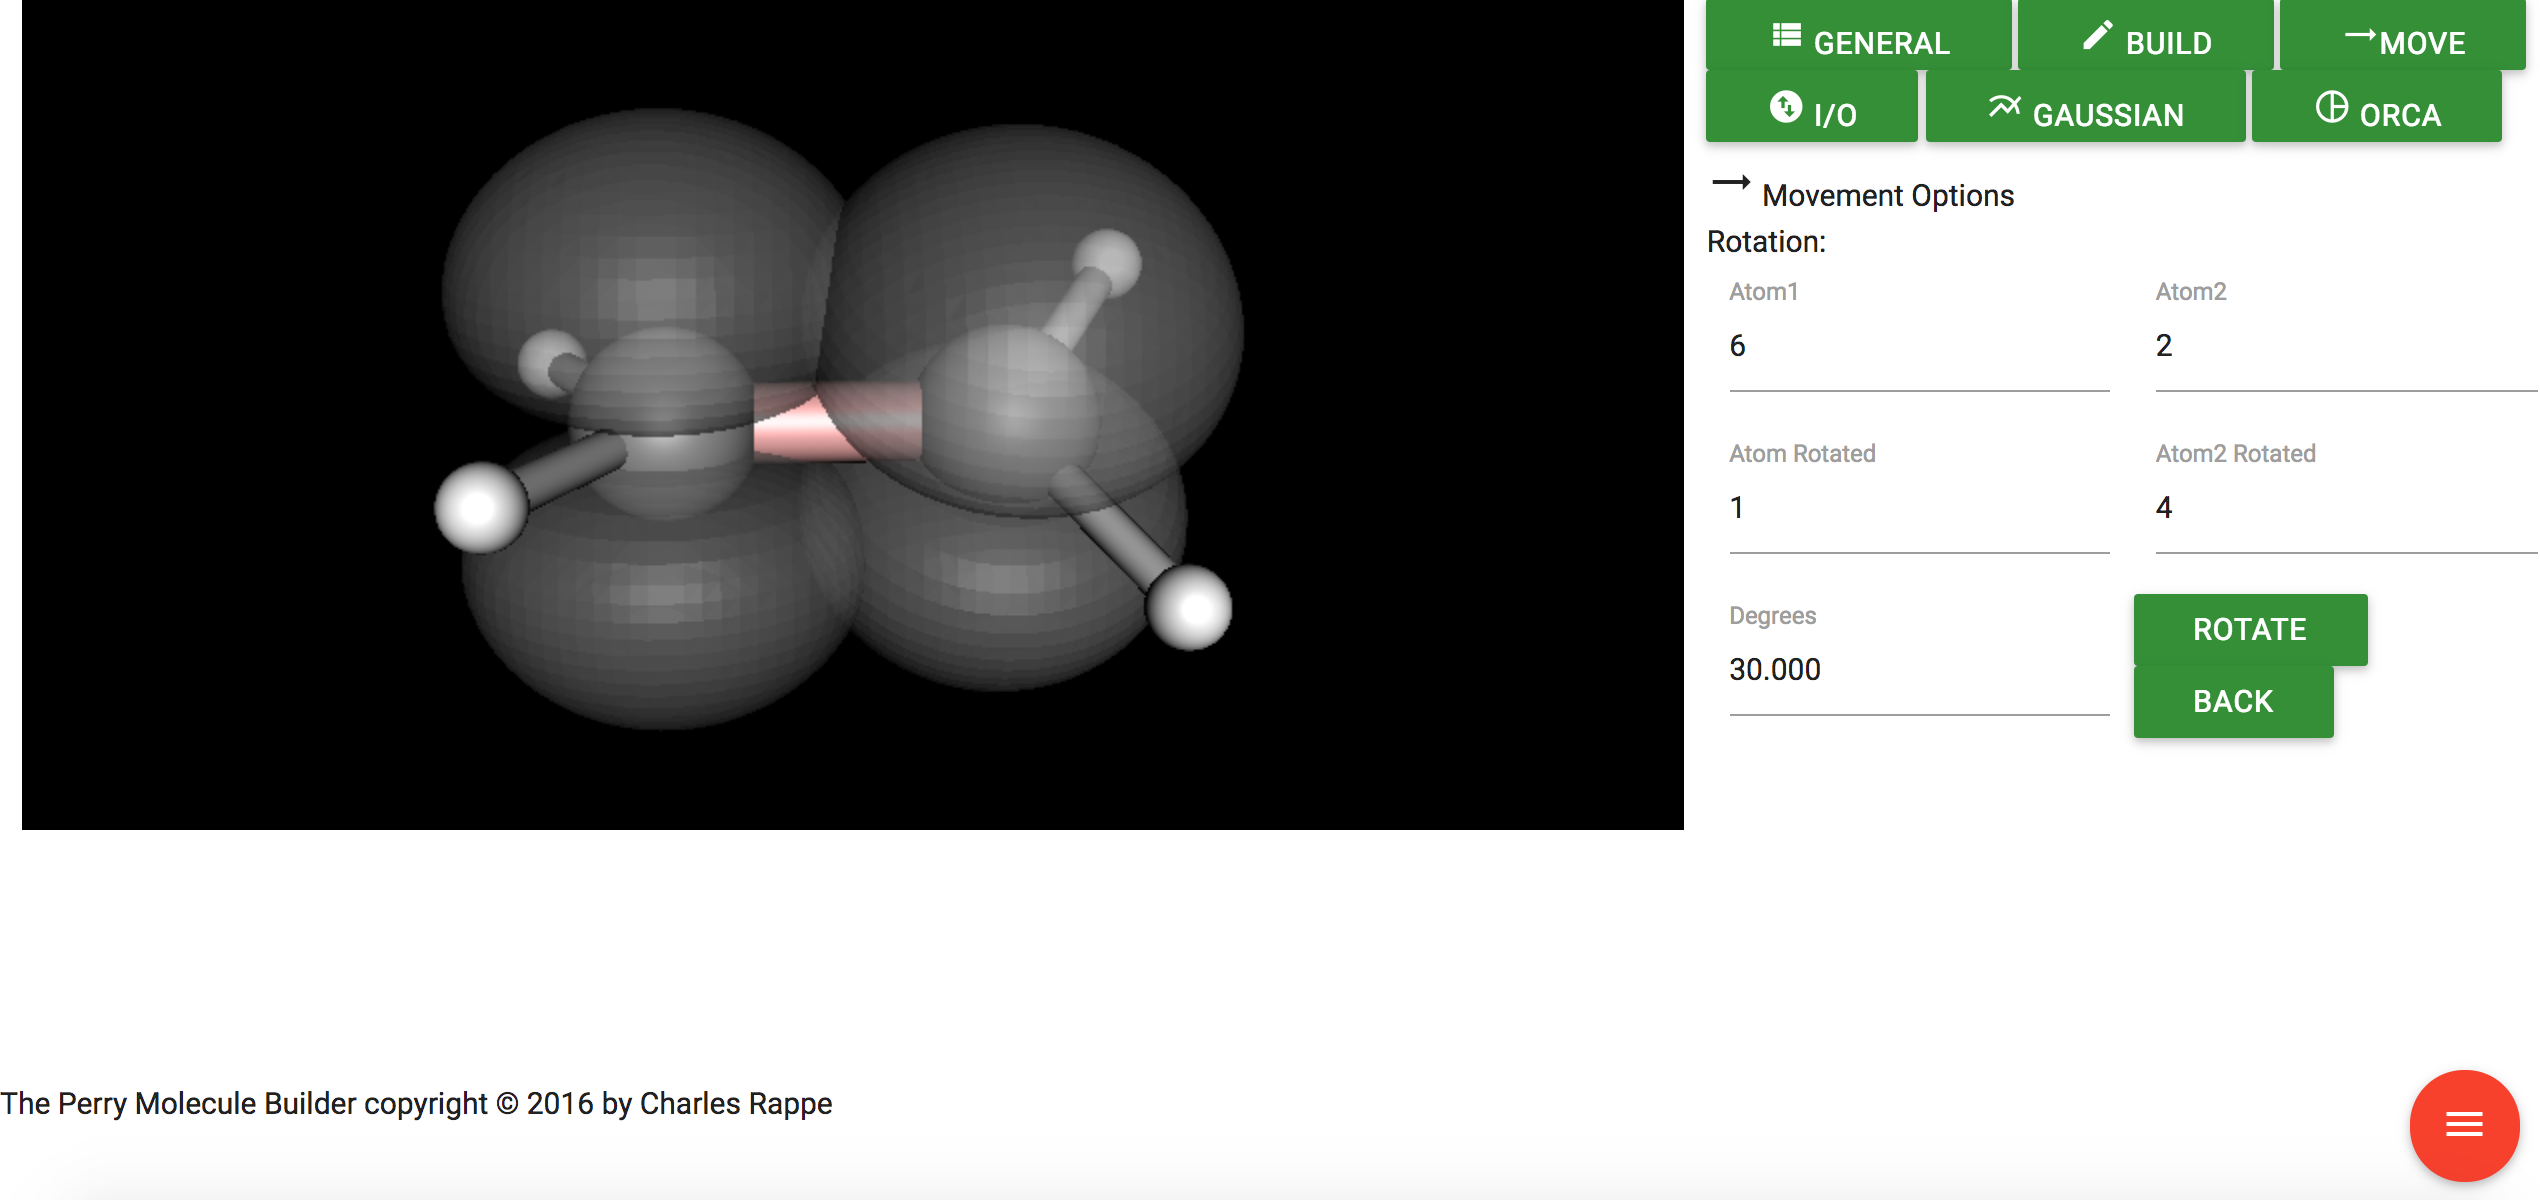Viewport: 2540px width, 1200px height.
Task: Click the Atom Rotated input field
Action: 1918,509
